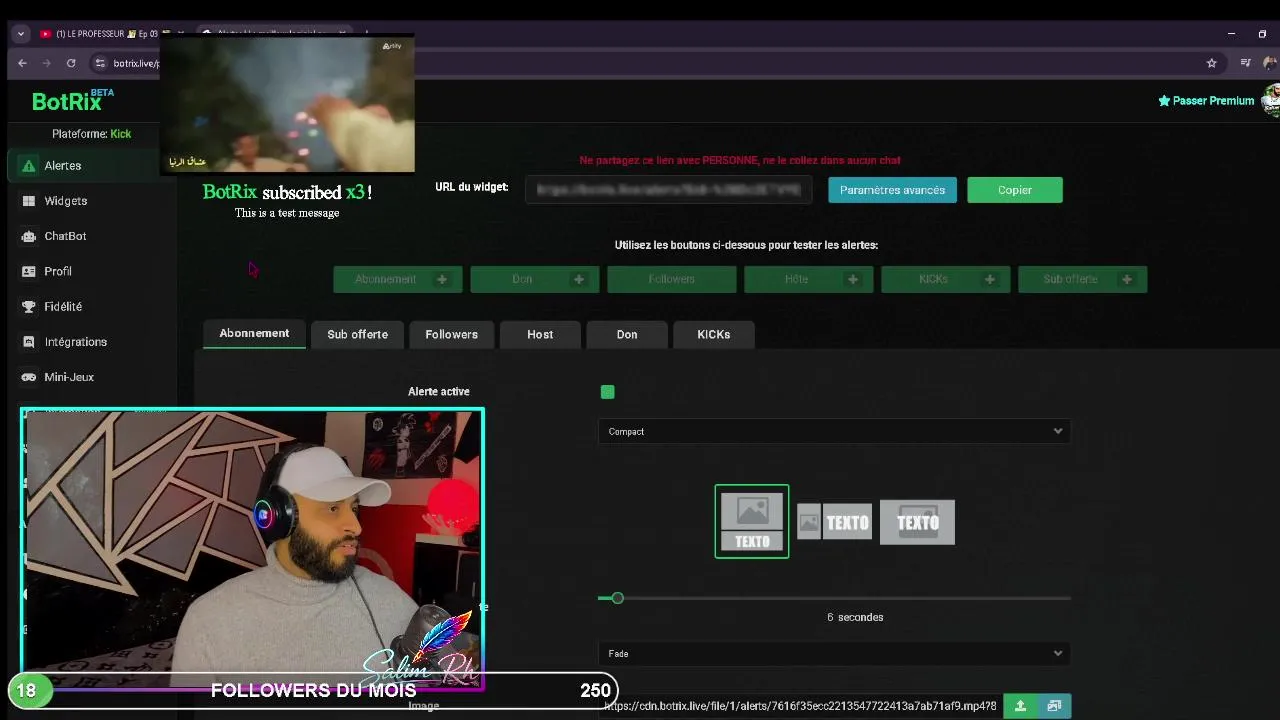Toggle the Alerte active checkbox
Viewport: 1280px width, 720px height.
[607, 392]
